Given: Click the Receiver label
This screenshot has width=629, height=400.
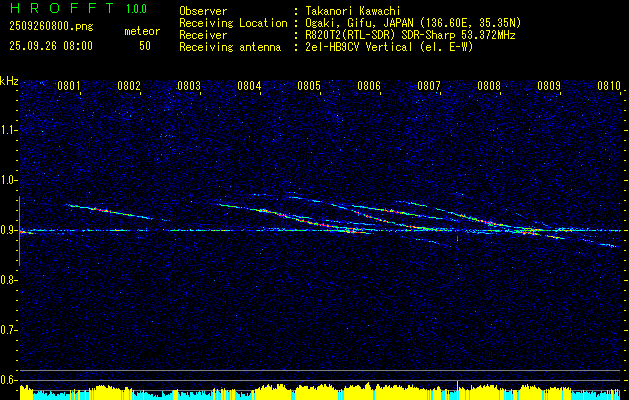Looking at the screenshot, I should [203, 35].
